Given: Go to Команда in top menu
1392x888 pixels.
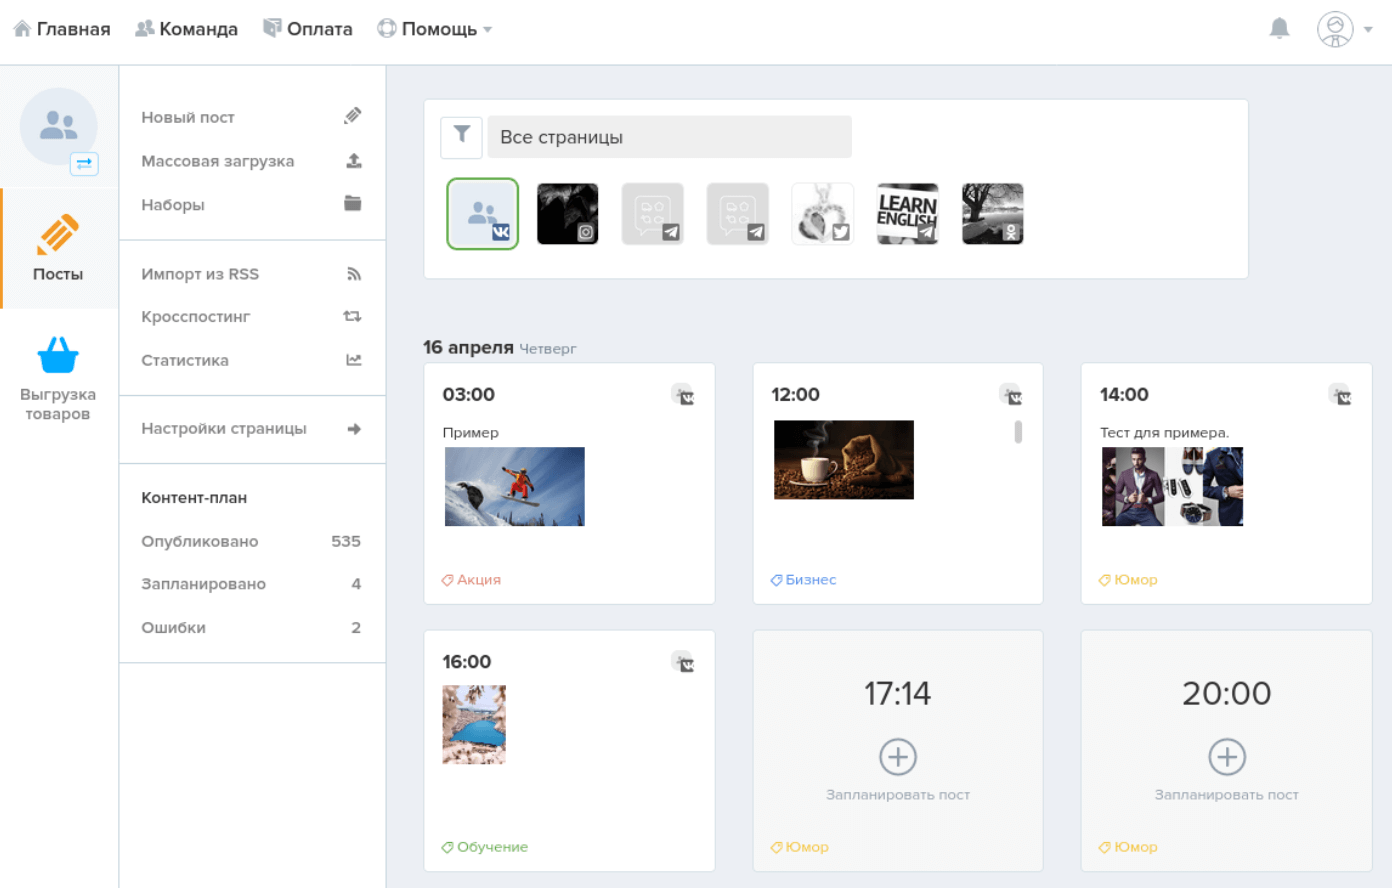Looking at the screenshot, I should 187,29.
